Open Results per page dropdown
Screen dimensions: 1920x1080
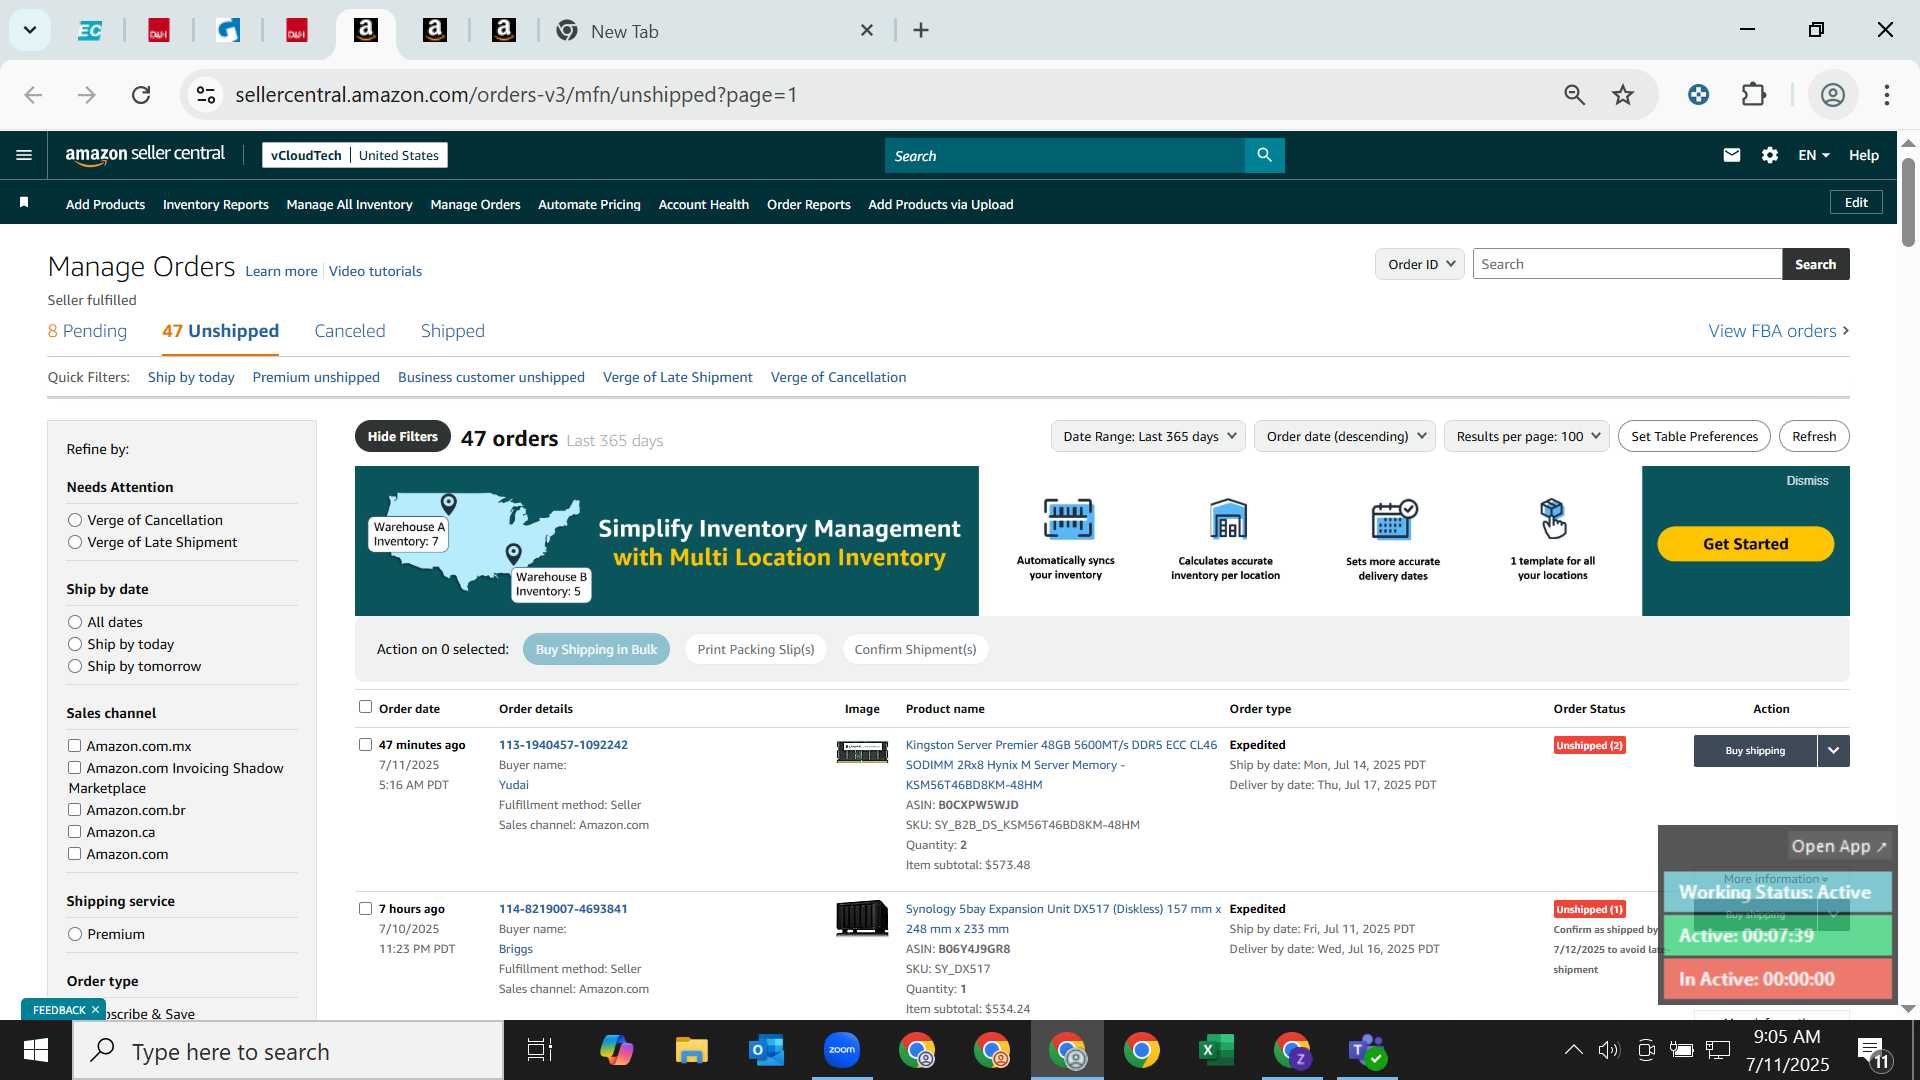[x=1527, y=436]
